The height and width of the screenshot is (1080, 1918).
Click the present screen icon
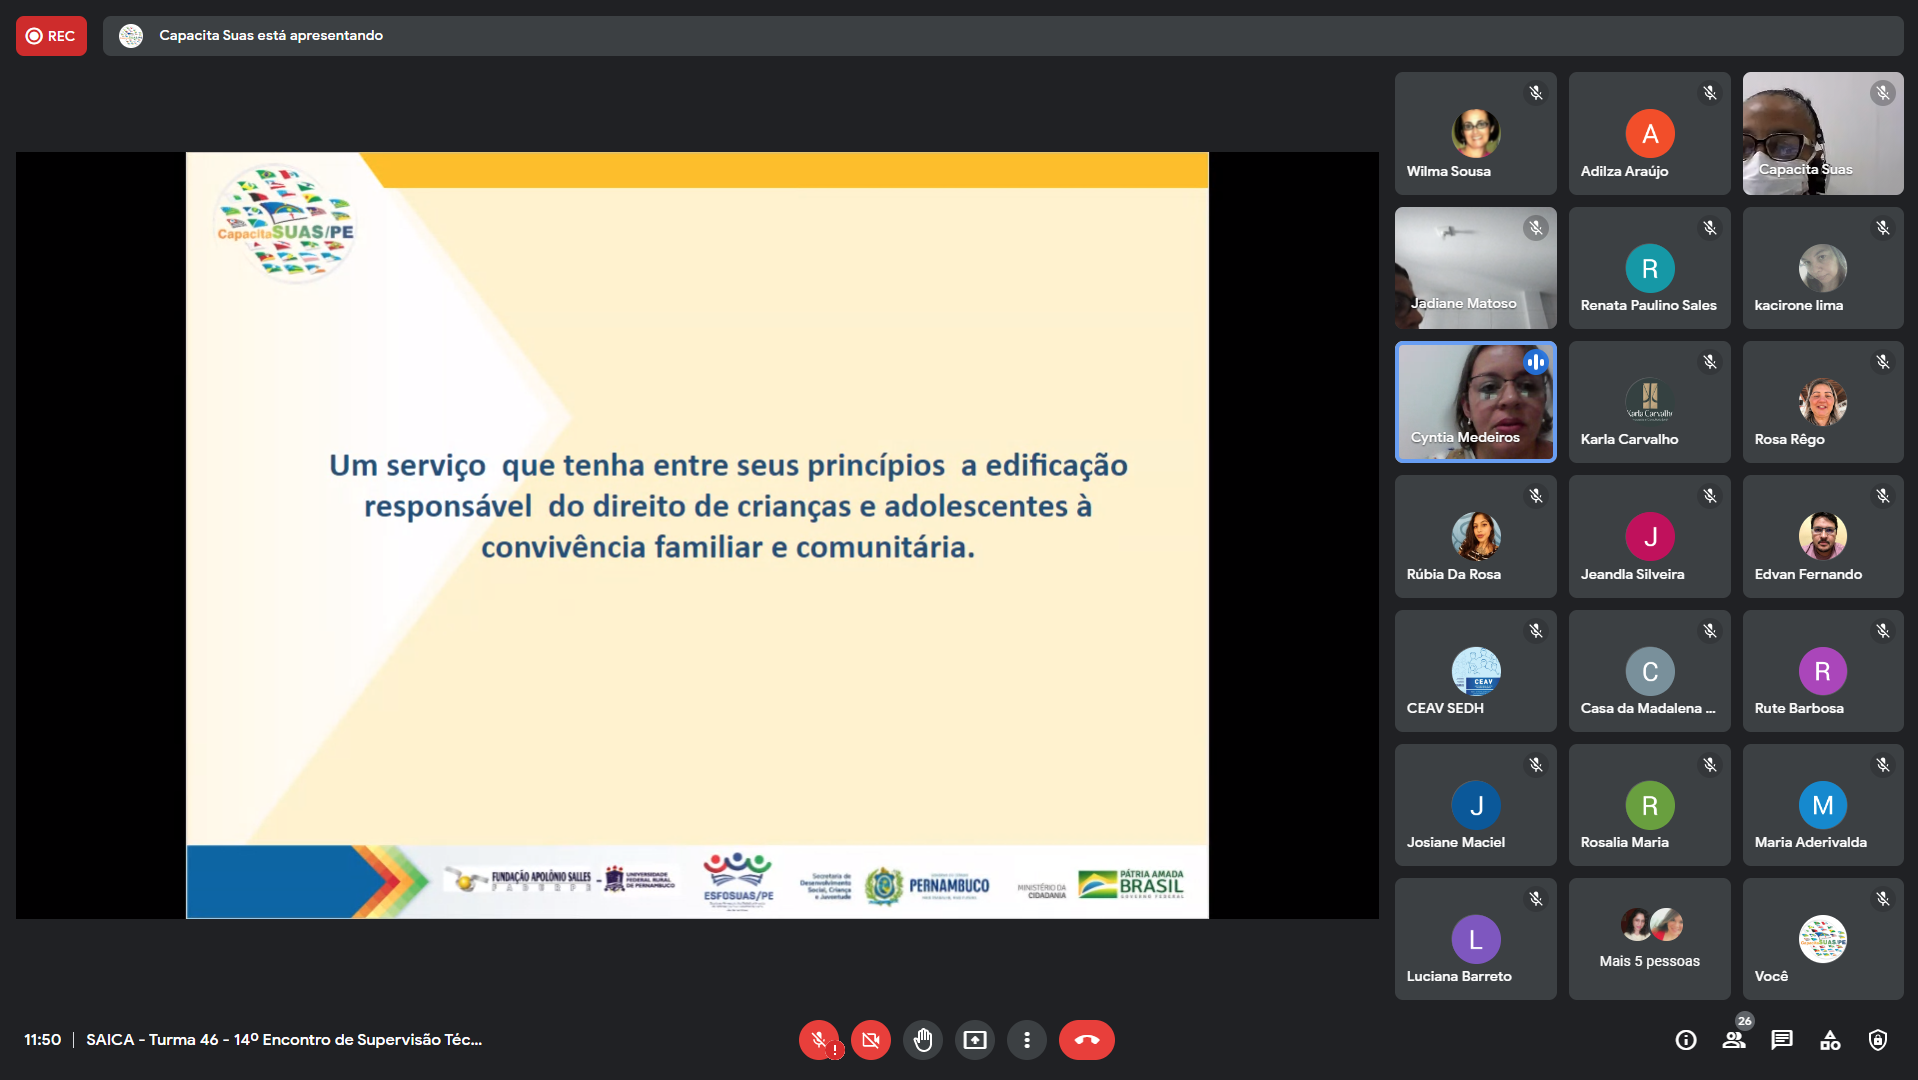pos(974,1040)
